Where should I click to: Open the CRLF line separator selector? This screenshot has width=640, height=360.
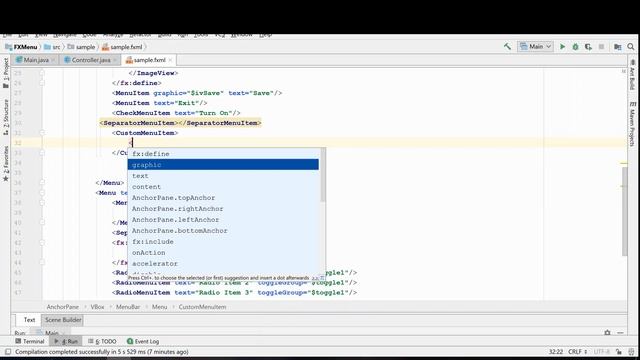577,351
